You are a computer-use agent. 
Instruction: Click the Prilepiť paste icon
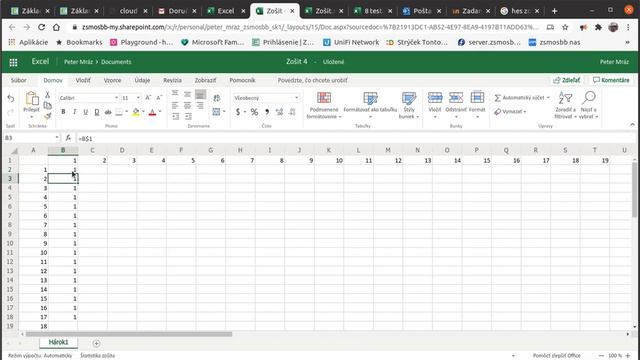pos(31,98)
